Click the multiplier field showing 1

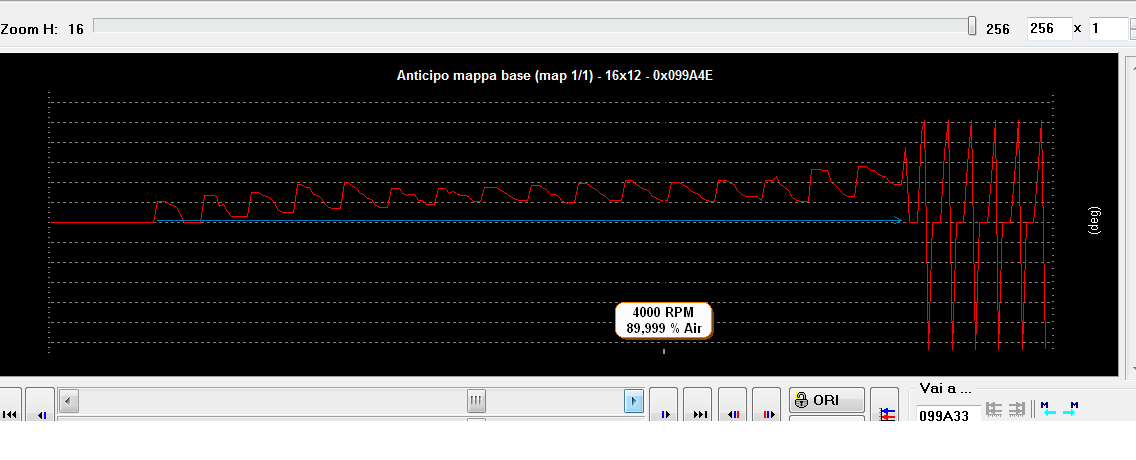(1108, 29)
